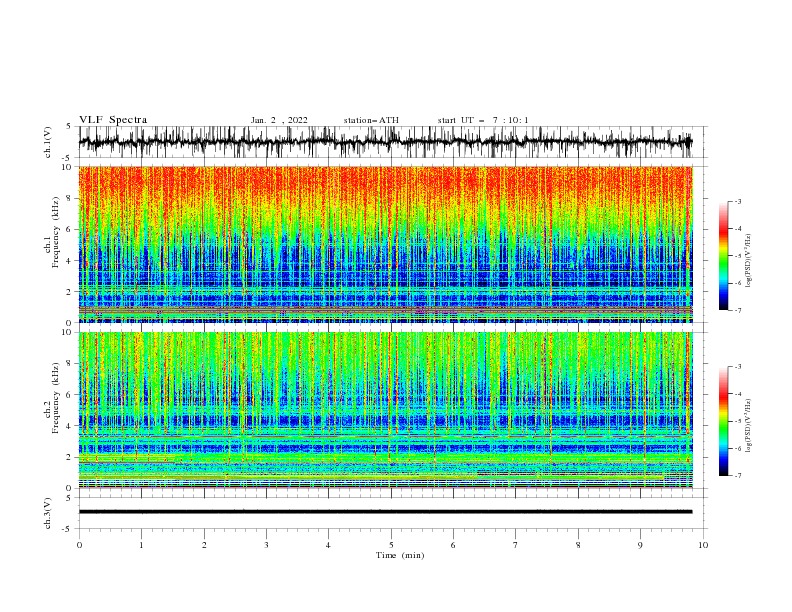This screenshot has width=792, height=612.
Task: Click the ch.3 flat black voltage trace
Action: pos(385,512)
